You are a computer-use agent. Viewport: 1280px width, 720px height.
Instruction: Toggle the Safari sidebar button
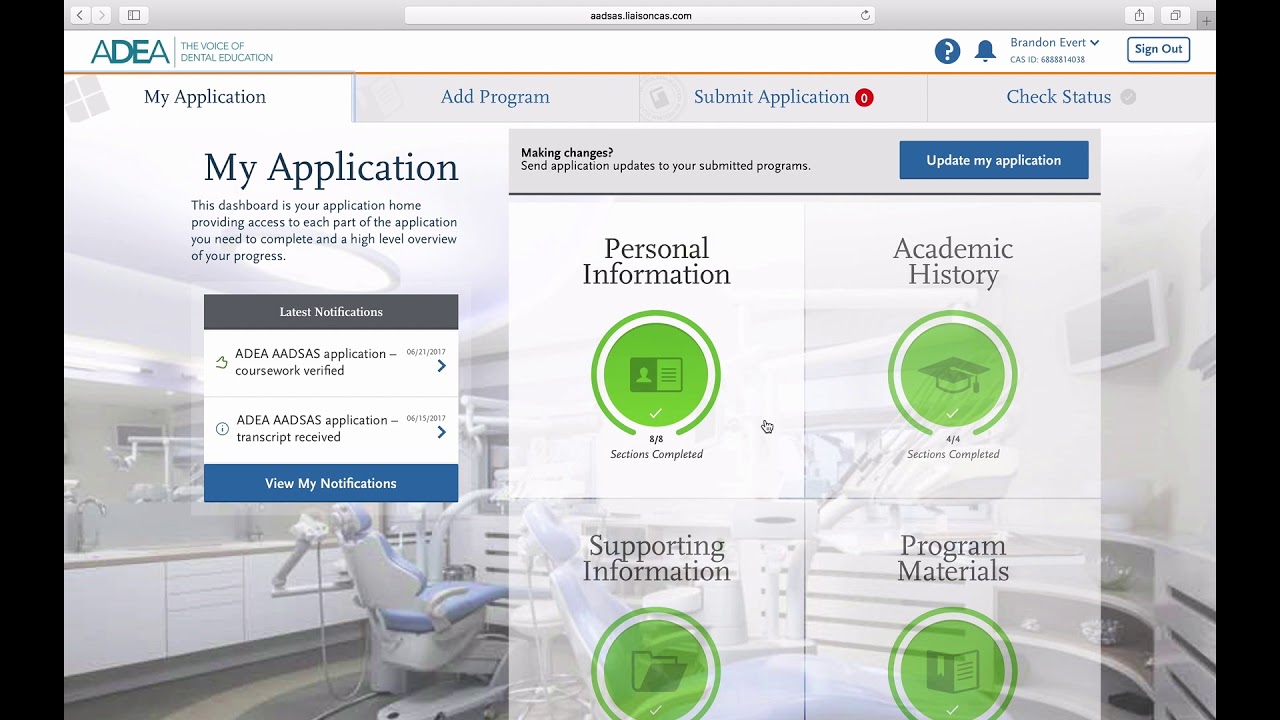tap(133, 15)
